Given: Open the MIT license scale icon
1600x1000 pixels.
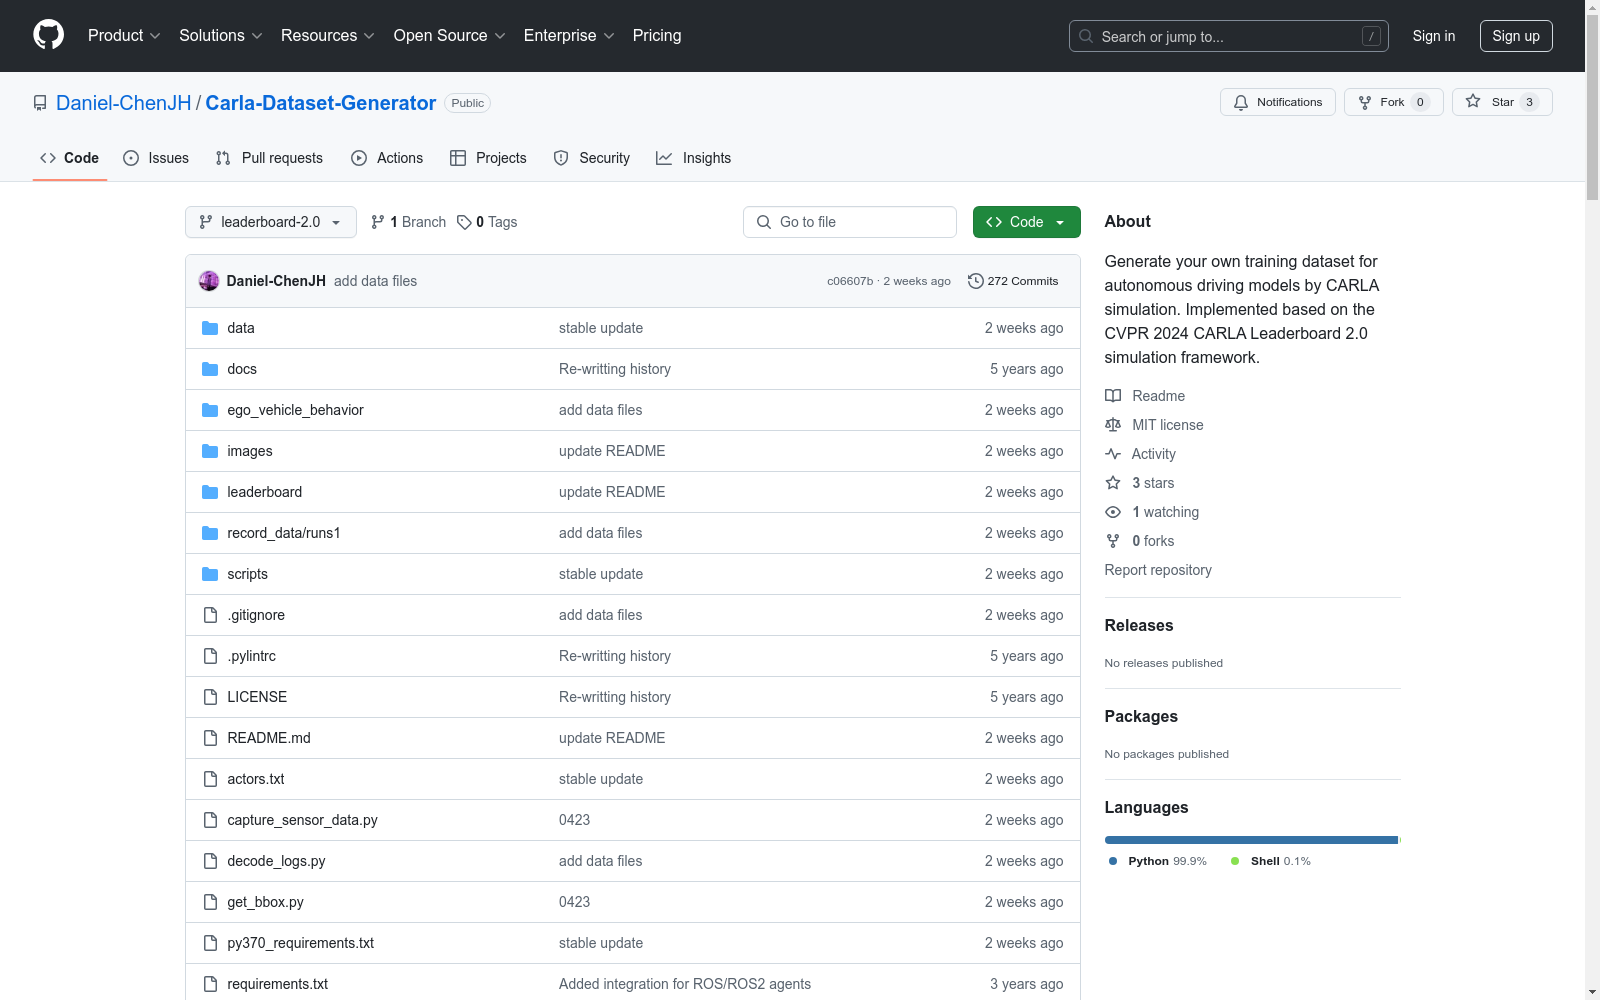Looking at the screenshot, I should coord(1113,425).
